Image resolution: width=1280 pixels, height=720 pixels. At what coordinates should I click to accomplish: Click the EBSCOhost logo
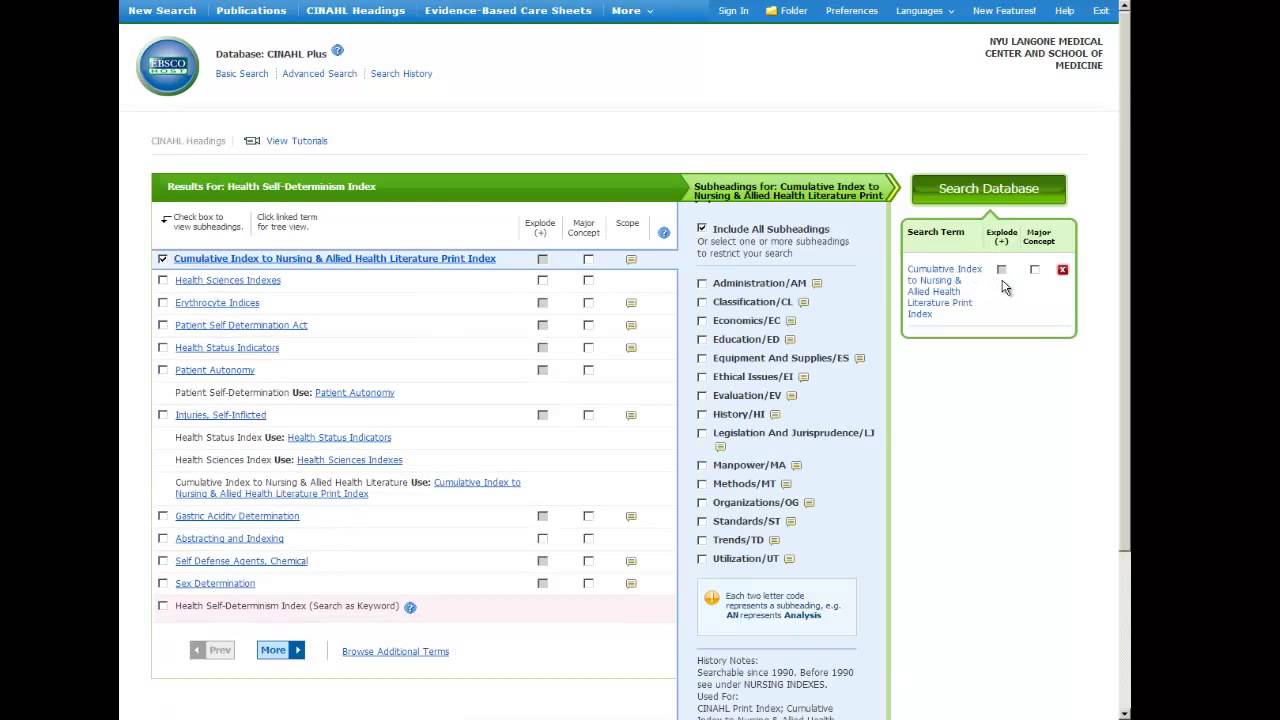click(x=168, y=66)
